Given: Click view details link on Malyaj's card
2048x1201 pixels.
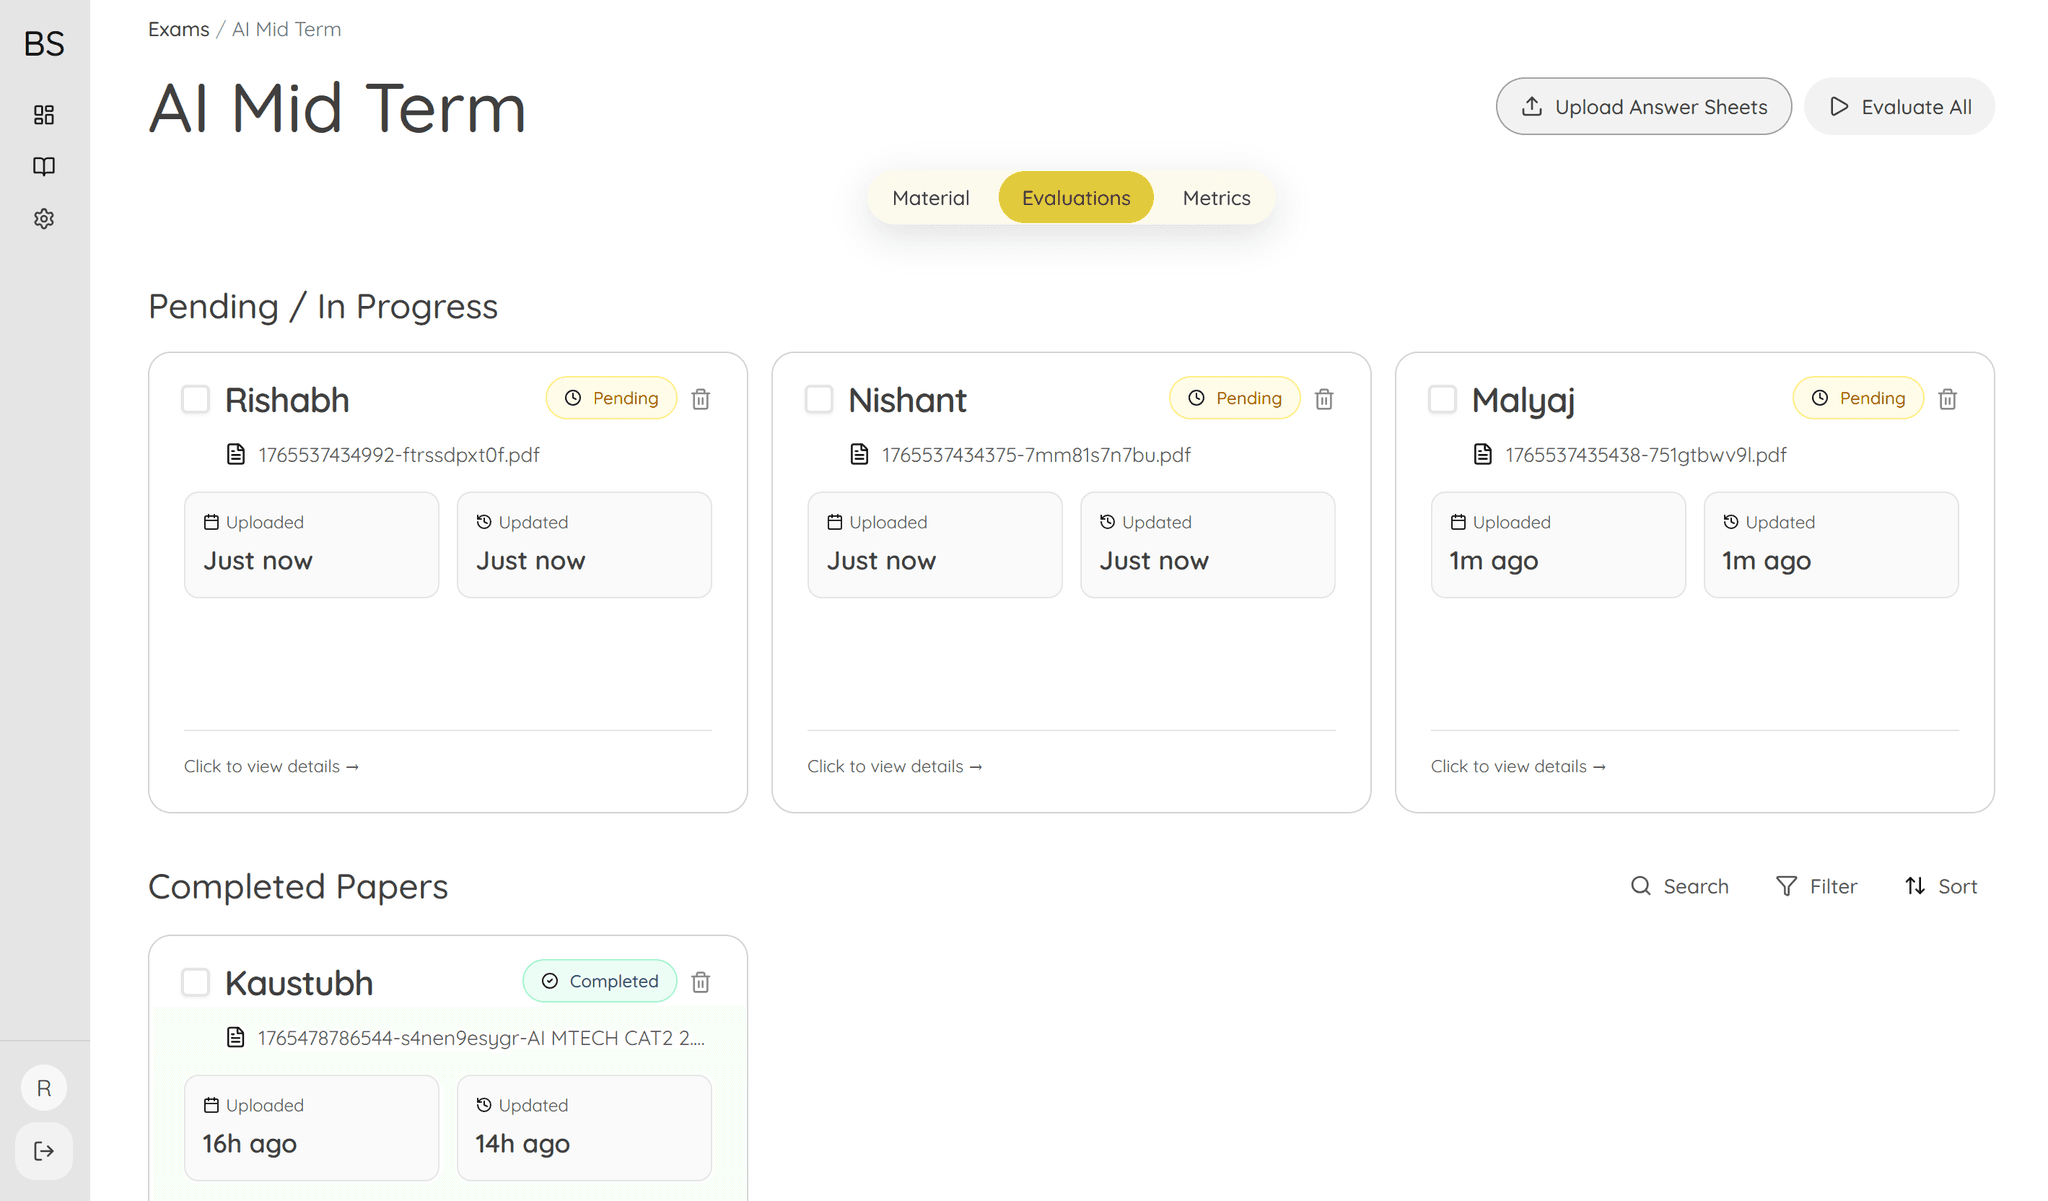Looking at the screenshot, I should coord(1518,766).
